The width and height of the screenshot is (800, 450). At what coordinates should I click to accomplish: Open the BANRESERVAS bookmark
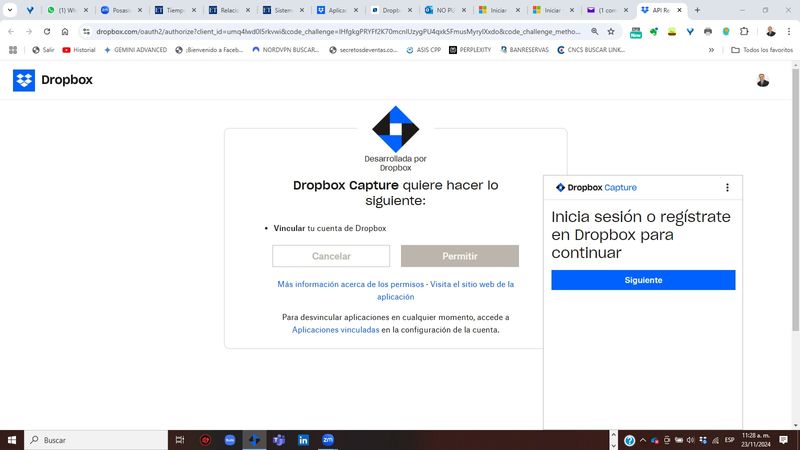(x=524, y=50)
